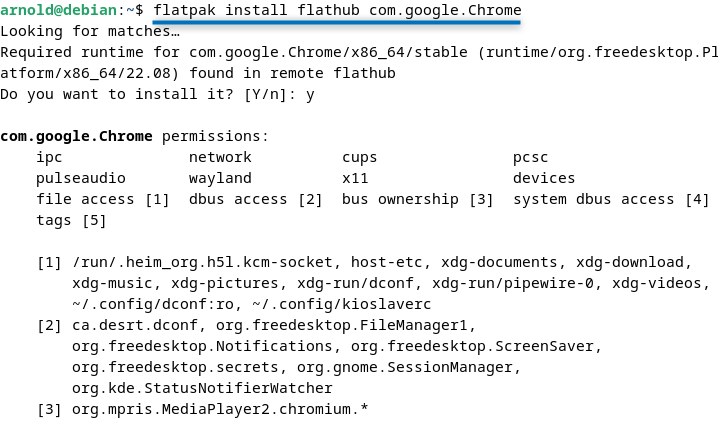Click the wayland permission entry
Screen dimensions: 718x422
pyautogui.click(x=220, y=178)
